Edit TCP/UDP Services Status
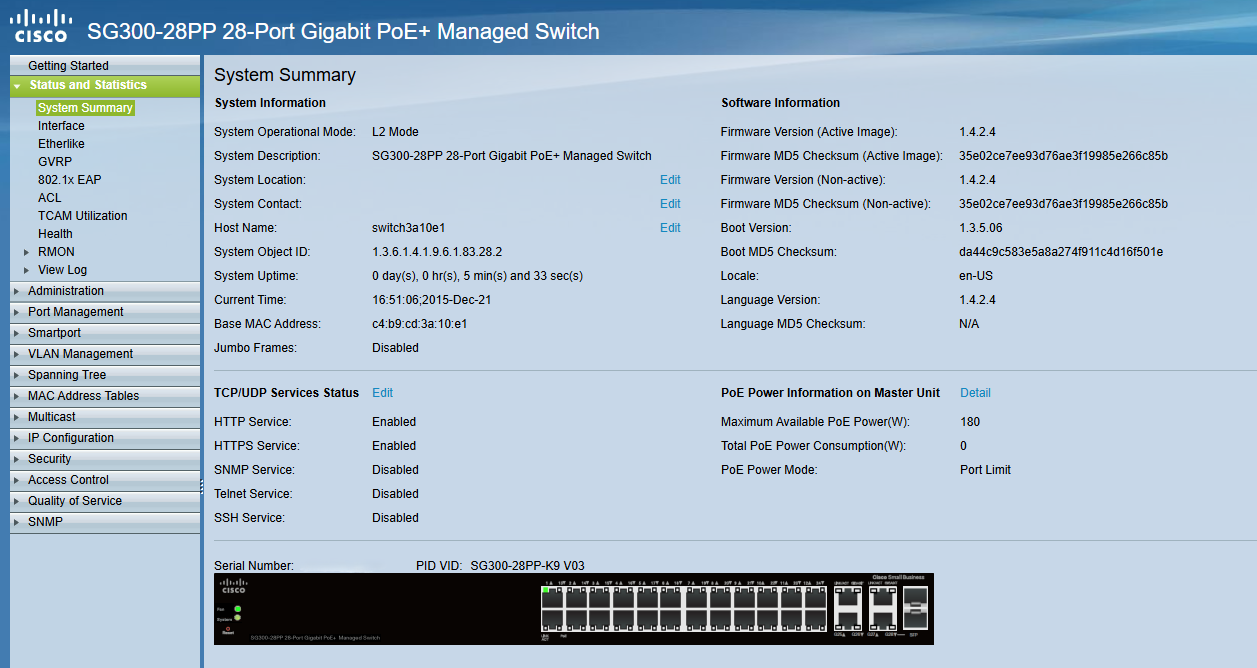 (383, 393)
